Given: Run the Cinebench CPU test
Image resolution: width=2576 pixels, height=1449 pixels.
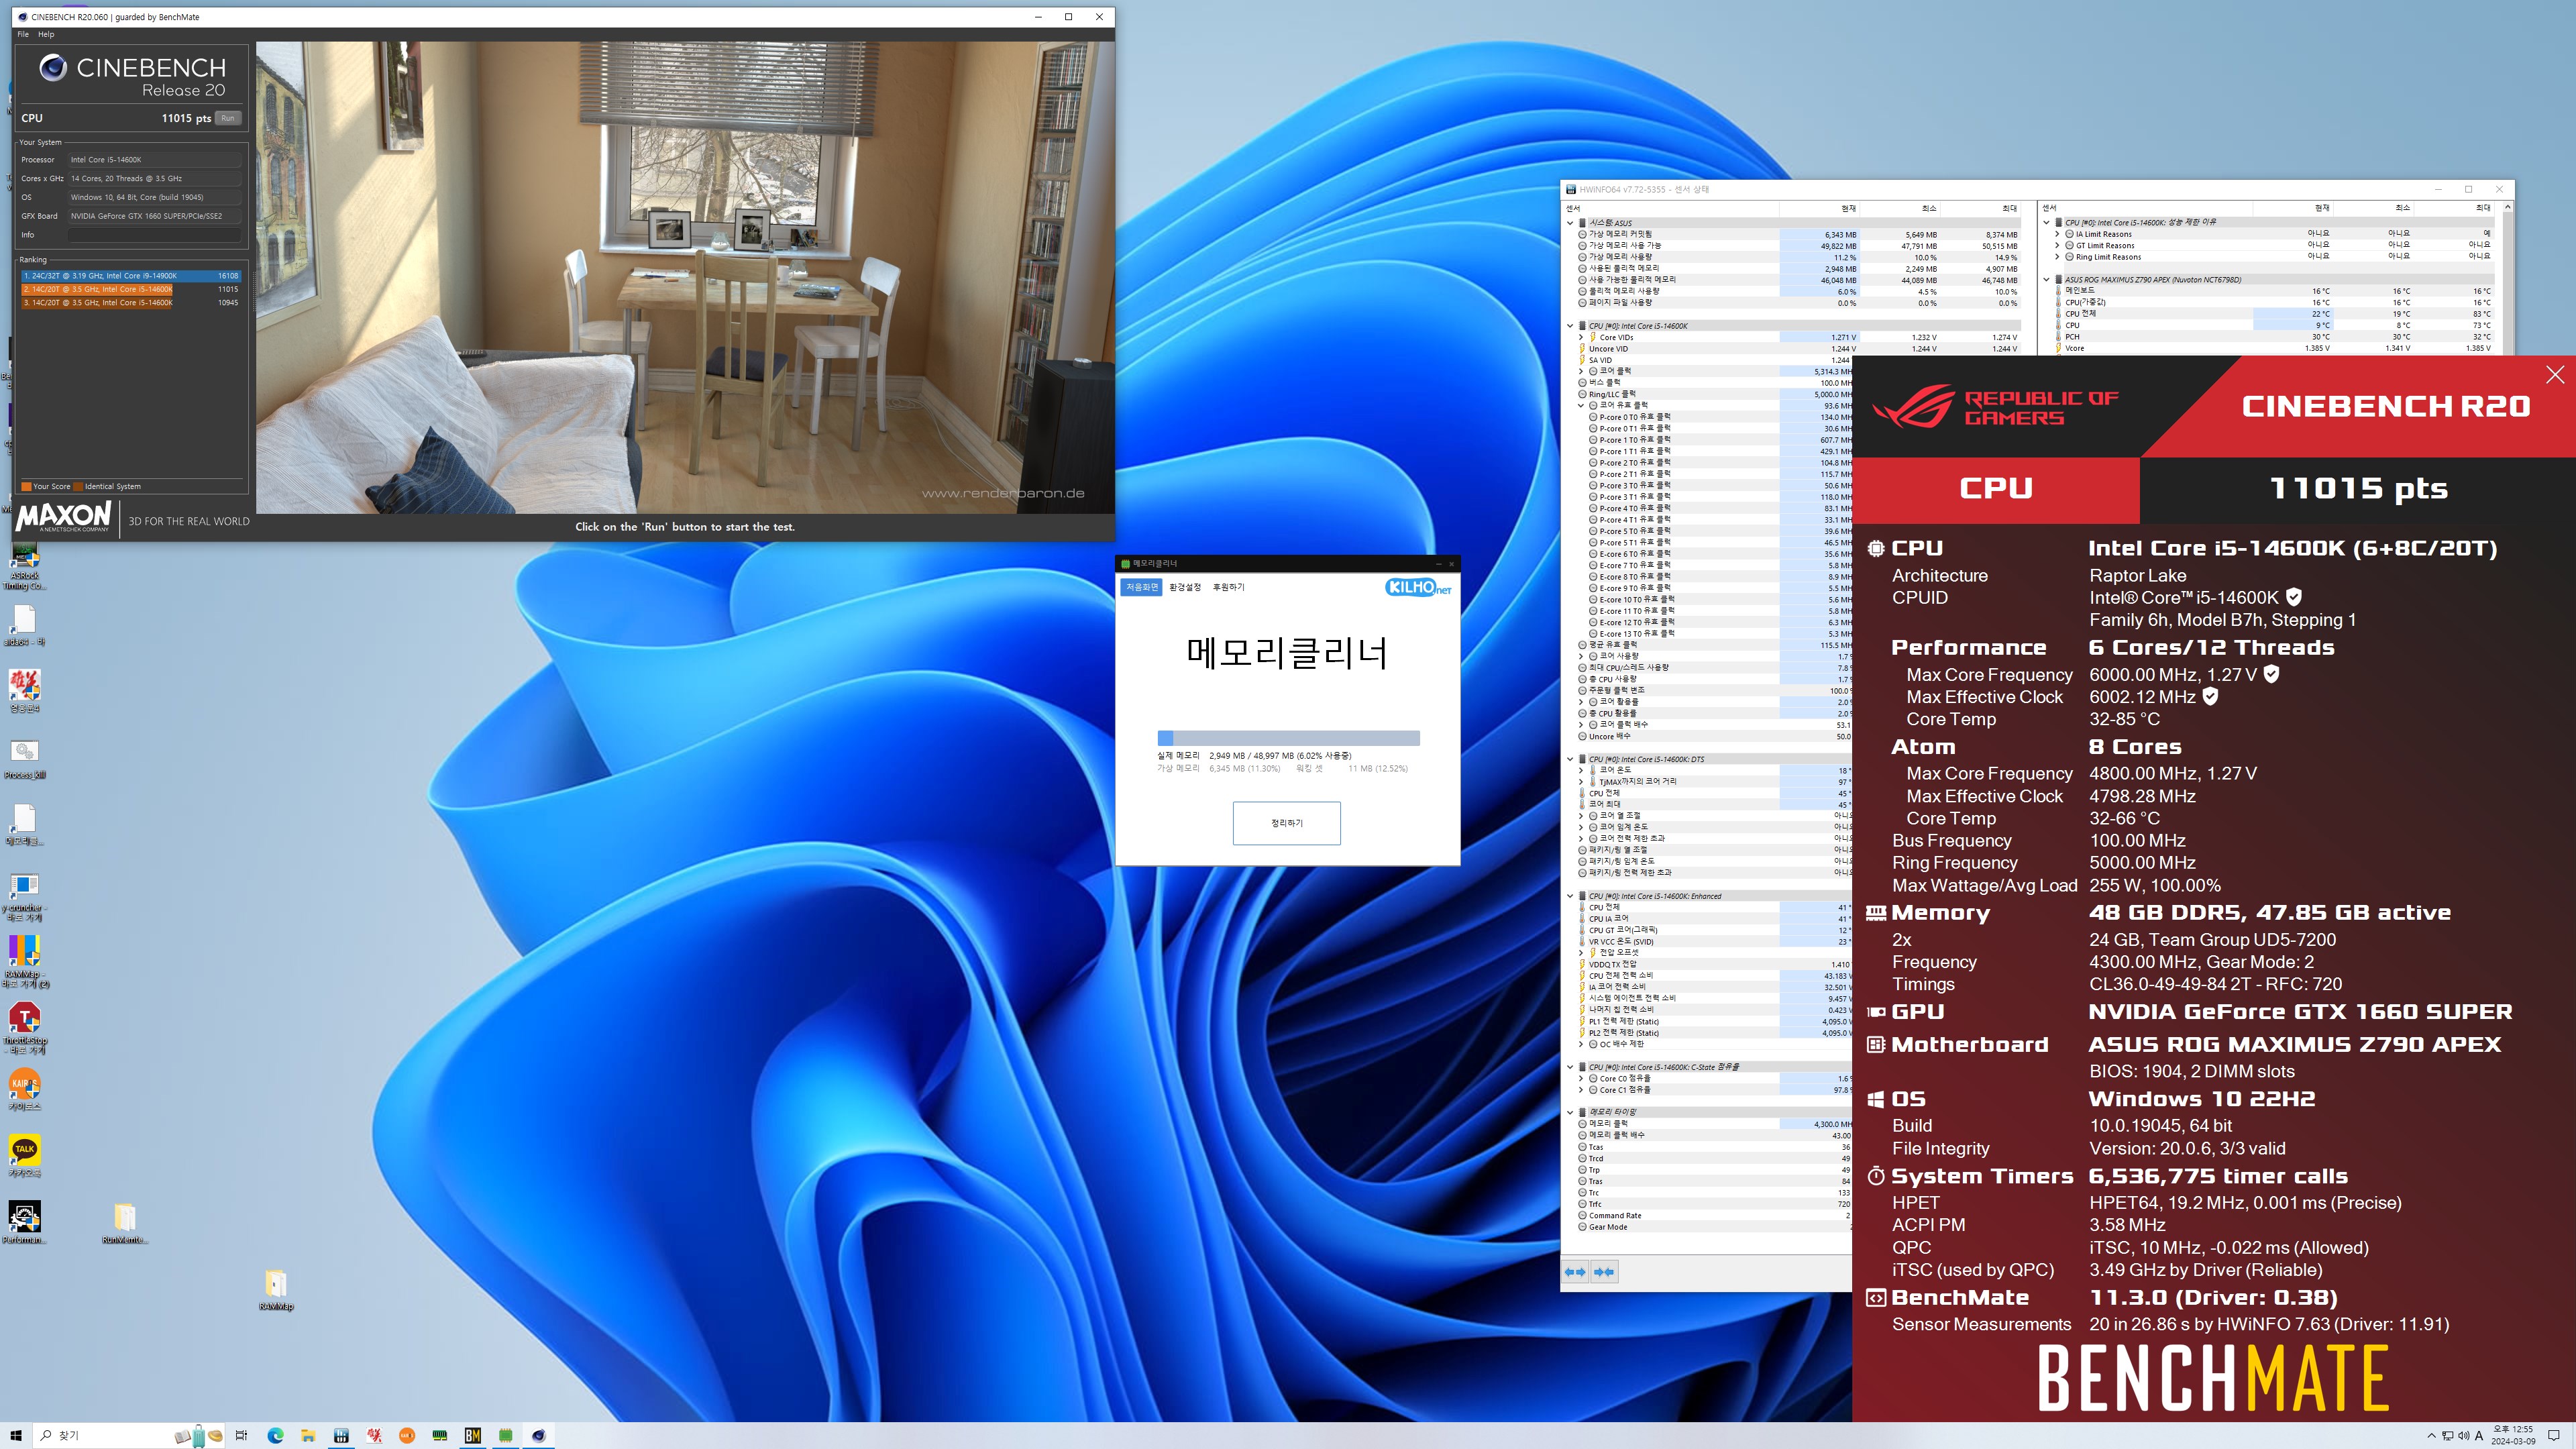Looking at the screenshot, I should tap(228, 118).
